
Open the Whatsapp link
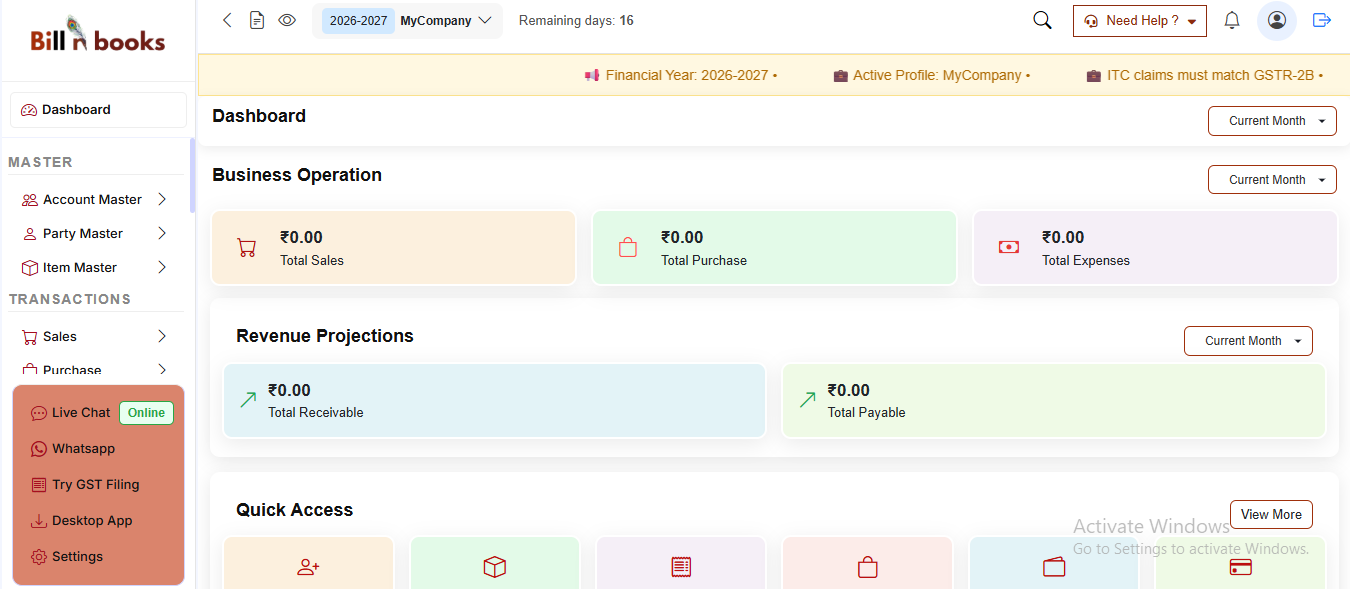click(x=83, y=449)
